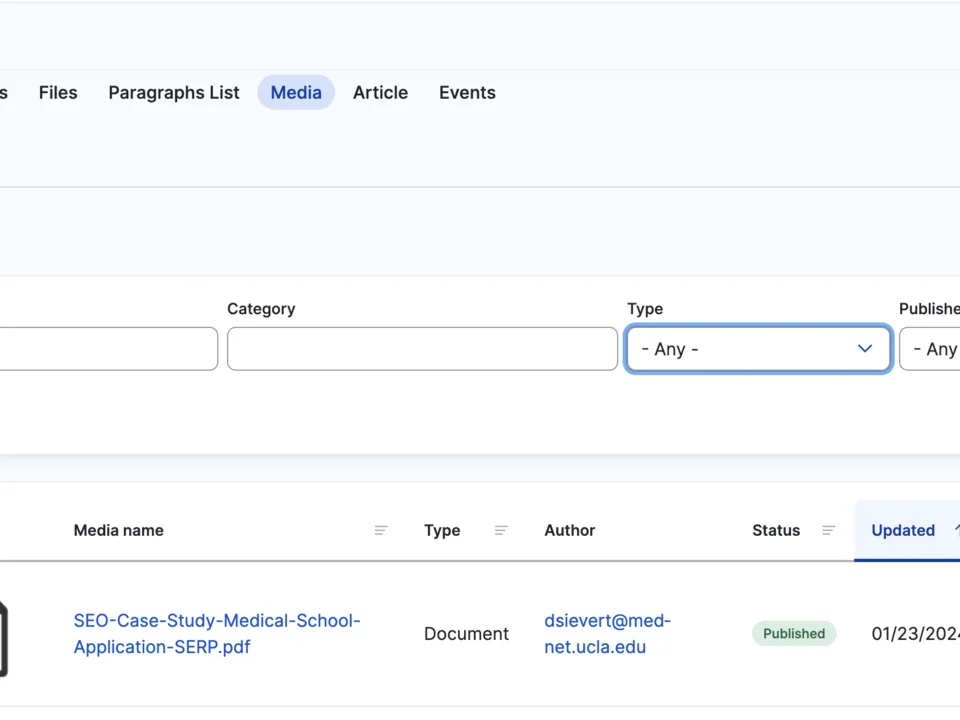Click inside the Category filter field

(x=421, y=348)
